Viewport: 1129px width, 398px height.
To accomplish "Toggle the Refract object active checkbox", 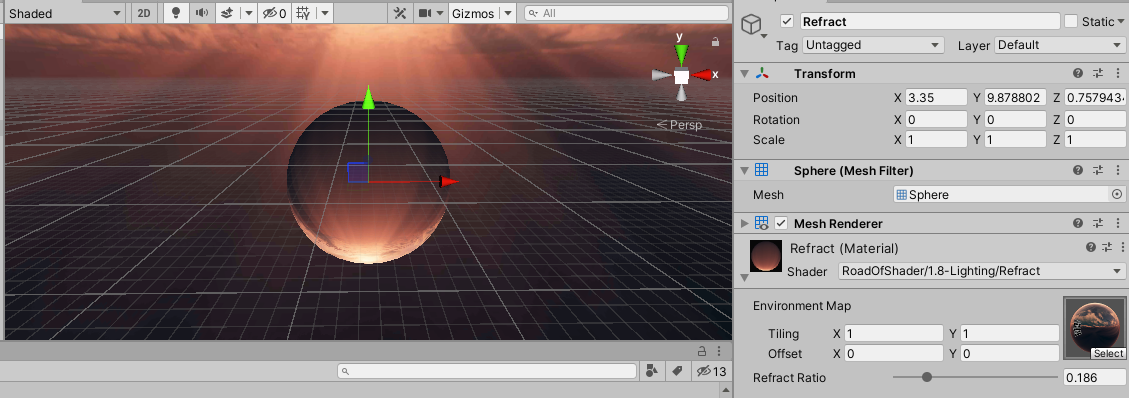I will (x=787, y=22).
